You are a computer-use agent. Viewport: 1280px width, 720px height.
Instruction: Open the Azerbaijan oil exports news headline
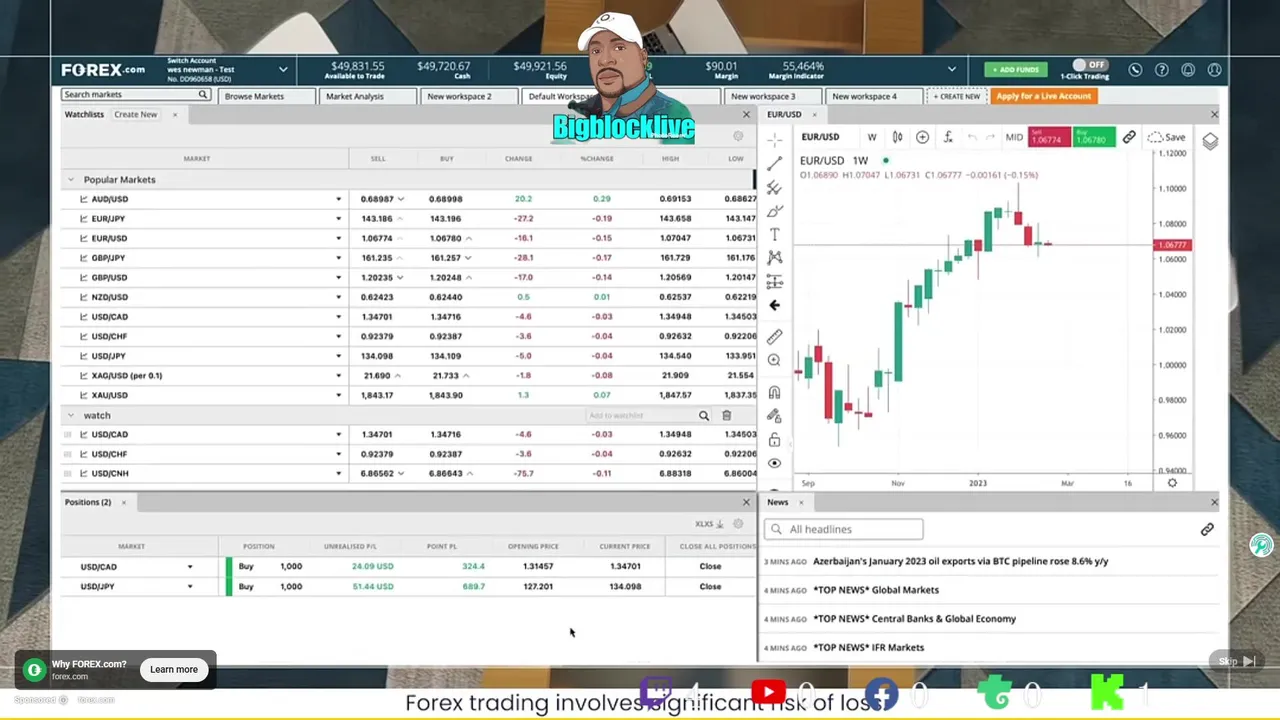tap(960, 562)
